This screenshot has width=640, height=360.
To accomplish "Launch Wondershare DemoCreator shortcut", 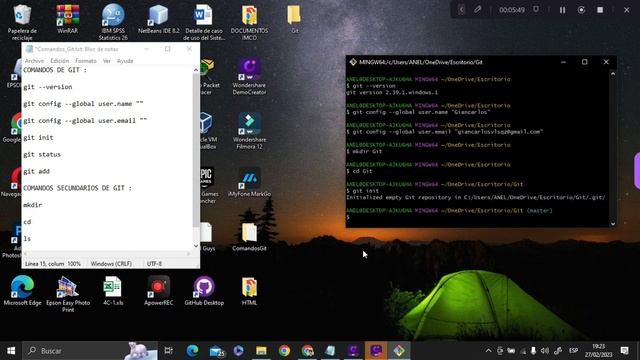I will pos(249,77).
